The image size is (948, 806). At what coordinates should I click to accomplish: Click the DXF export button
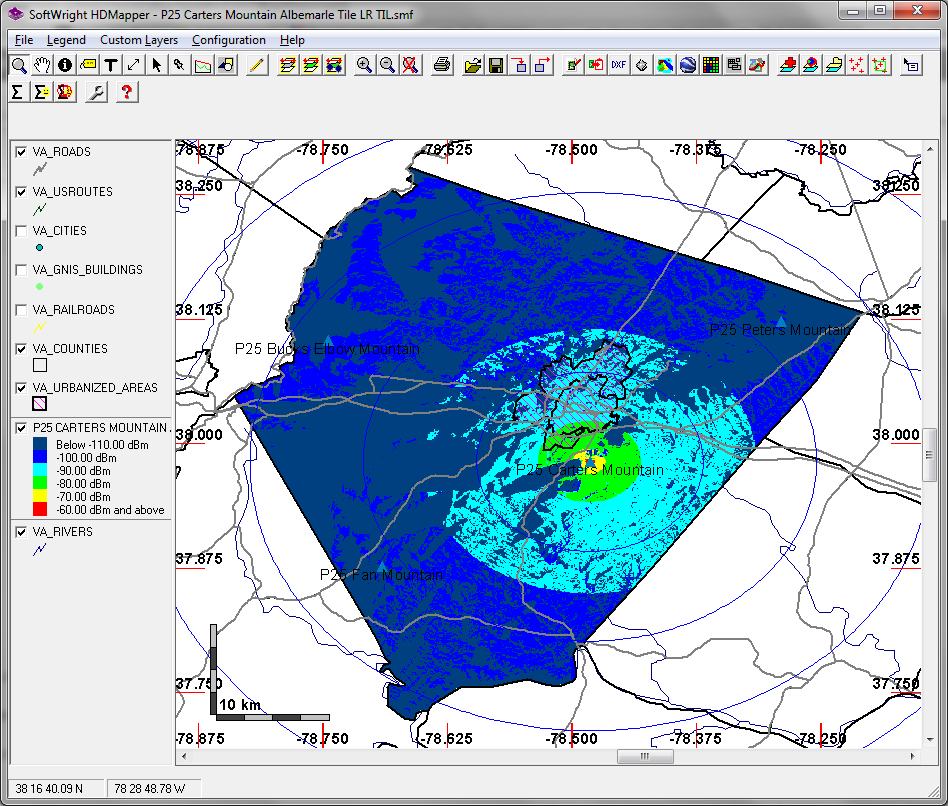coord(618,65)
